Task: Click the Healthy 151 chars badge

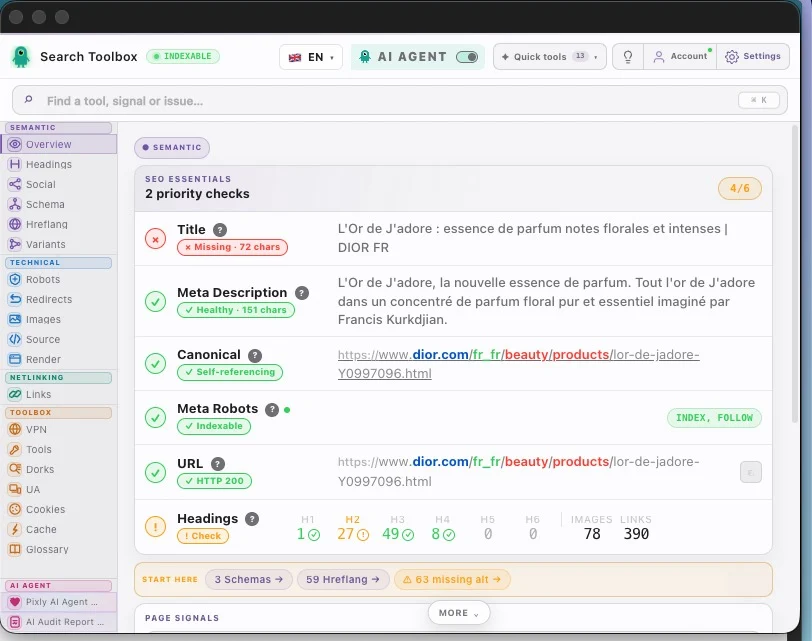Action: click(236, 310)
